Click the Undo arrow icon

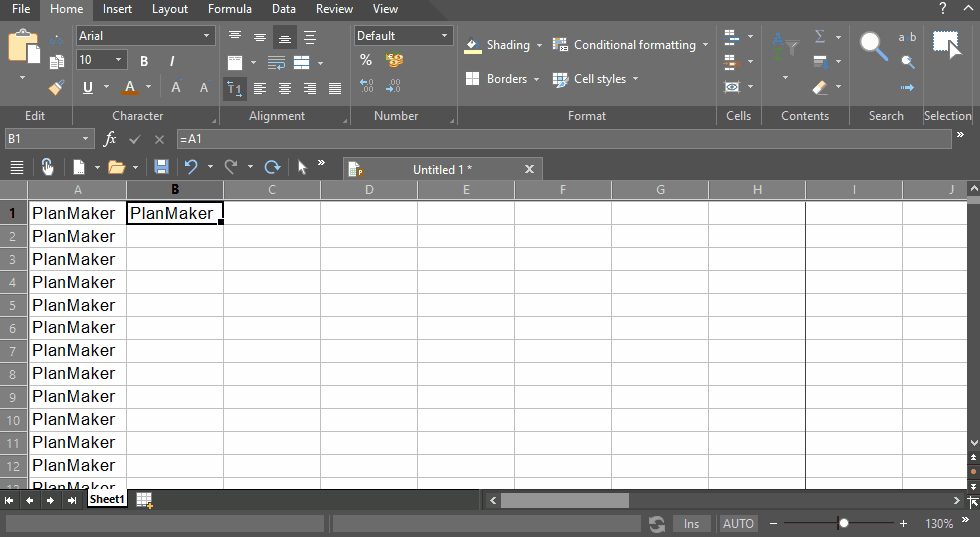coord(191,167)
